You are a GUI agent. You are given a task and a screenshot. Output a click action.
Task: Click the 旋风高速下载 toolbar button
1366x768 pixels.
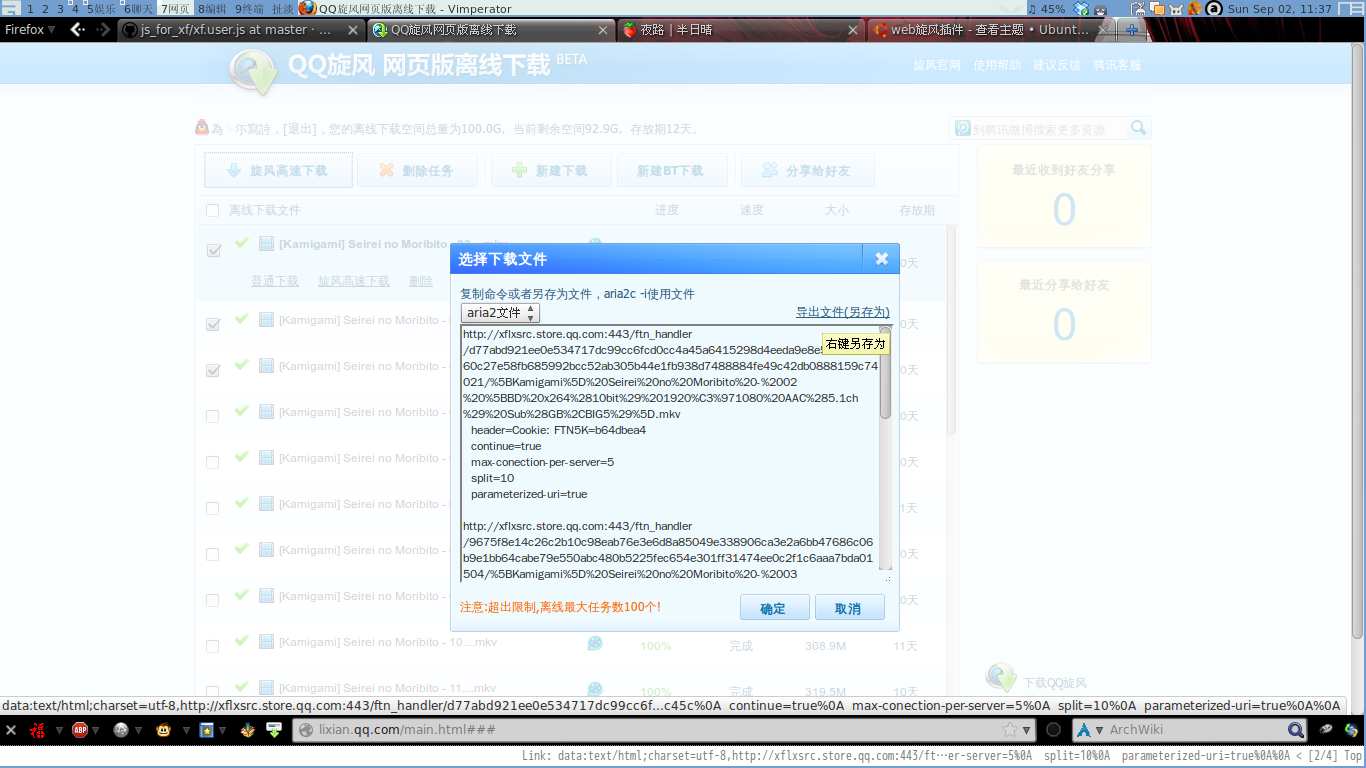click(278, 171)
